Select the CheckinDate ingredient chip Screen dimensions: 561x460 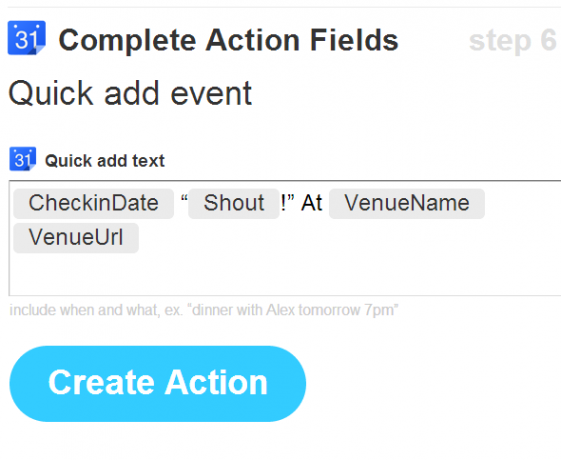pos(93,203)
